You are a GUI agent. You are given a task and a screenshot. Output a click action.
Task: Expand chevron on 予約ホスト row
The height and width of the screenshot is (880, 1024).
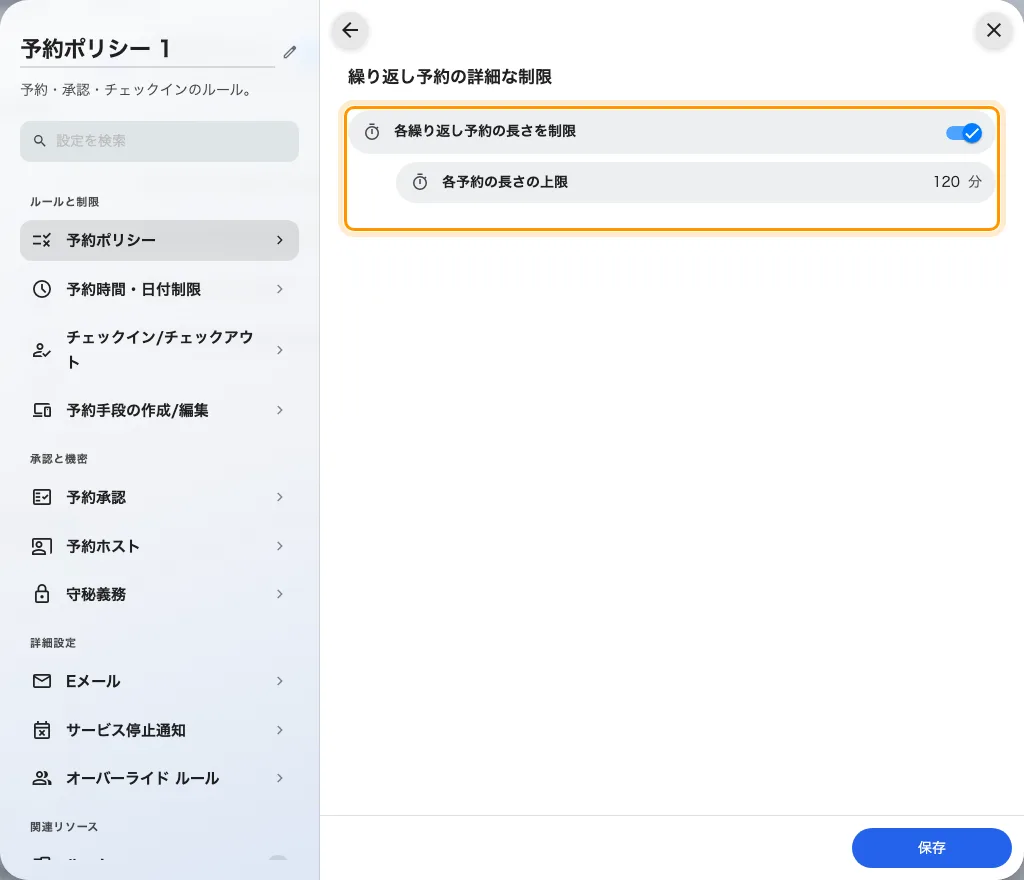(x=280, y=546)
